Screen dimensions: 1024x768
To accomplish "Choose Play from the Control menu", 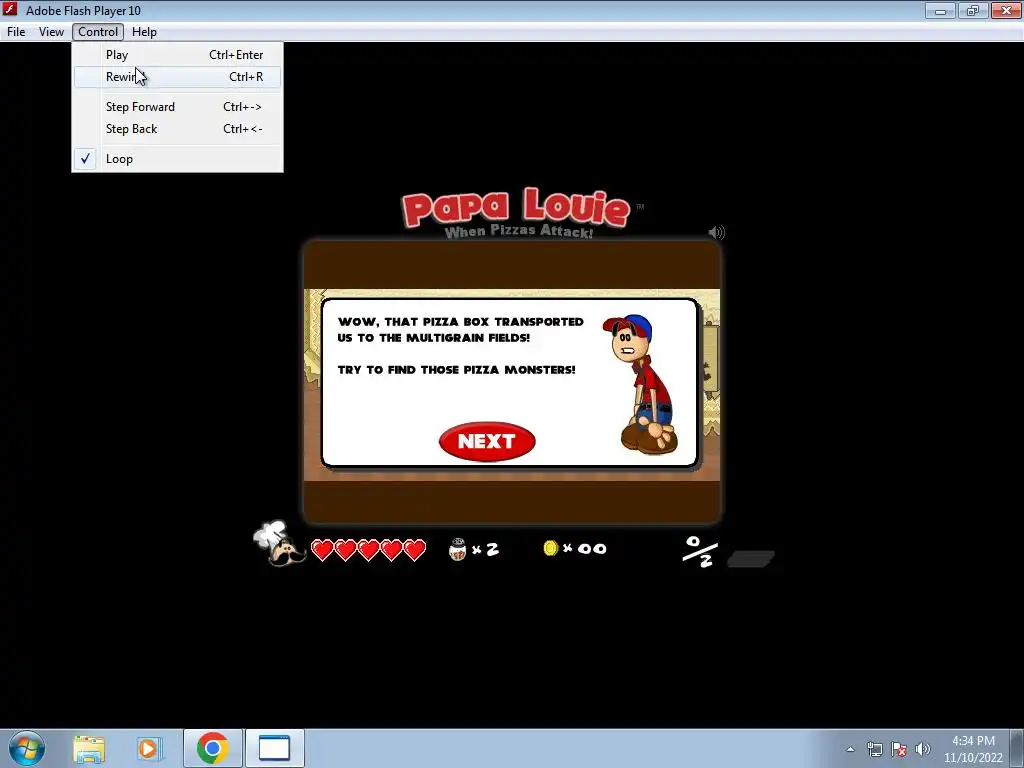I will coord(178,55).
